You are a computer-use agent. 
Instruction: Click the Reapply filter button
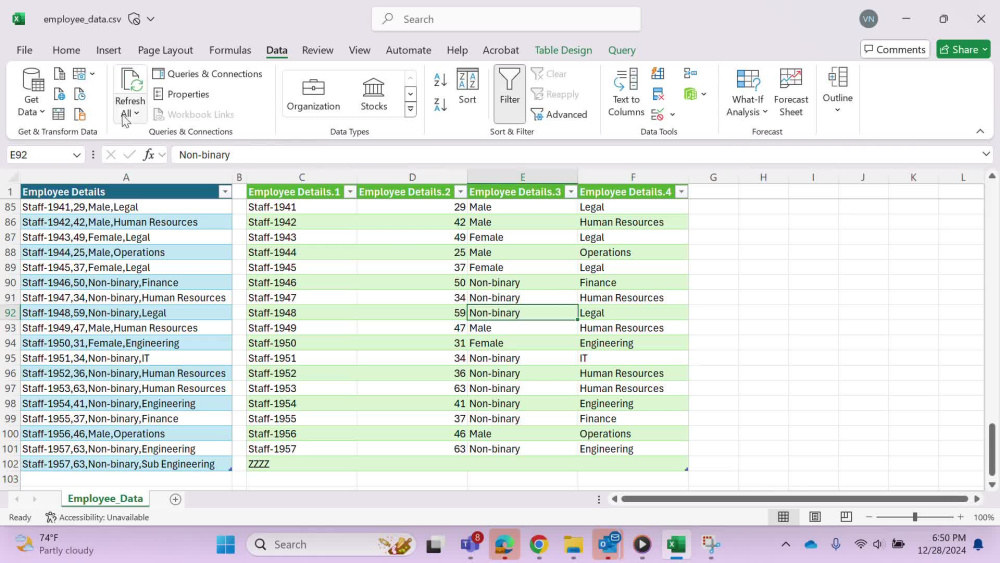(x=555, y=94)
